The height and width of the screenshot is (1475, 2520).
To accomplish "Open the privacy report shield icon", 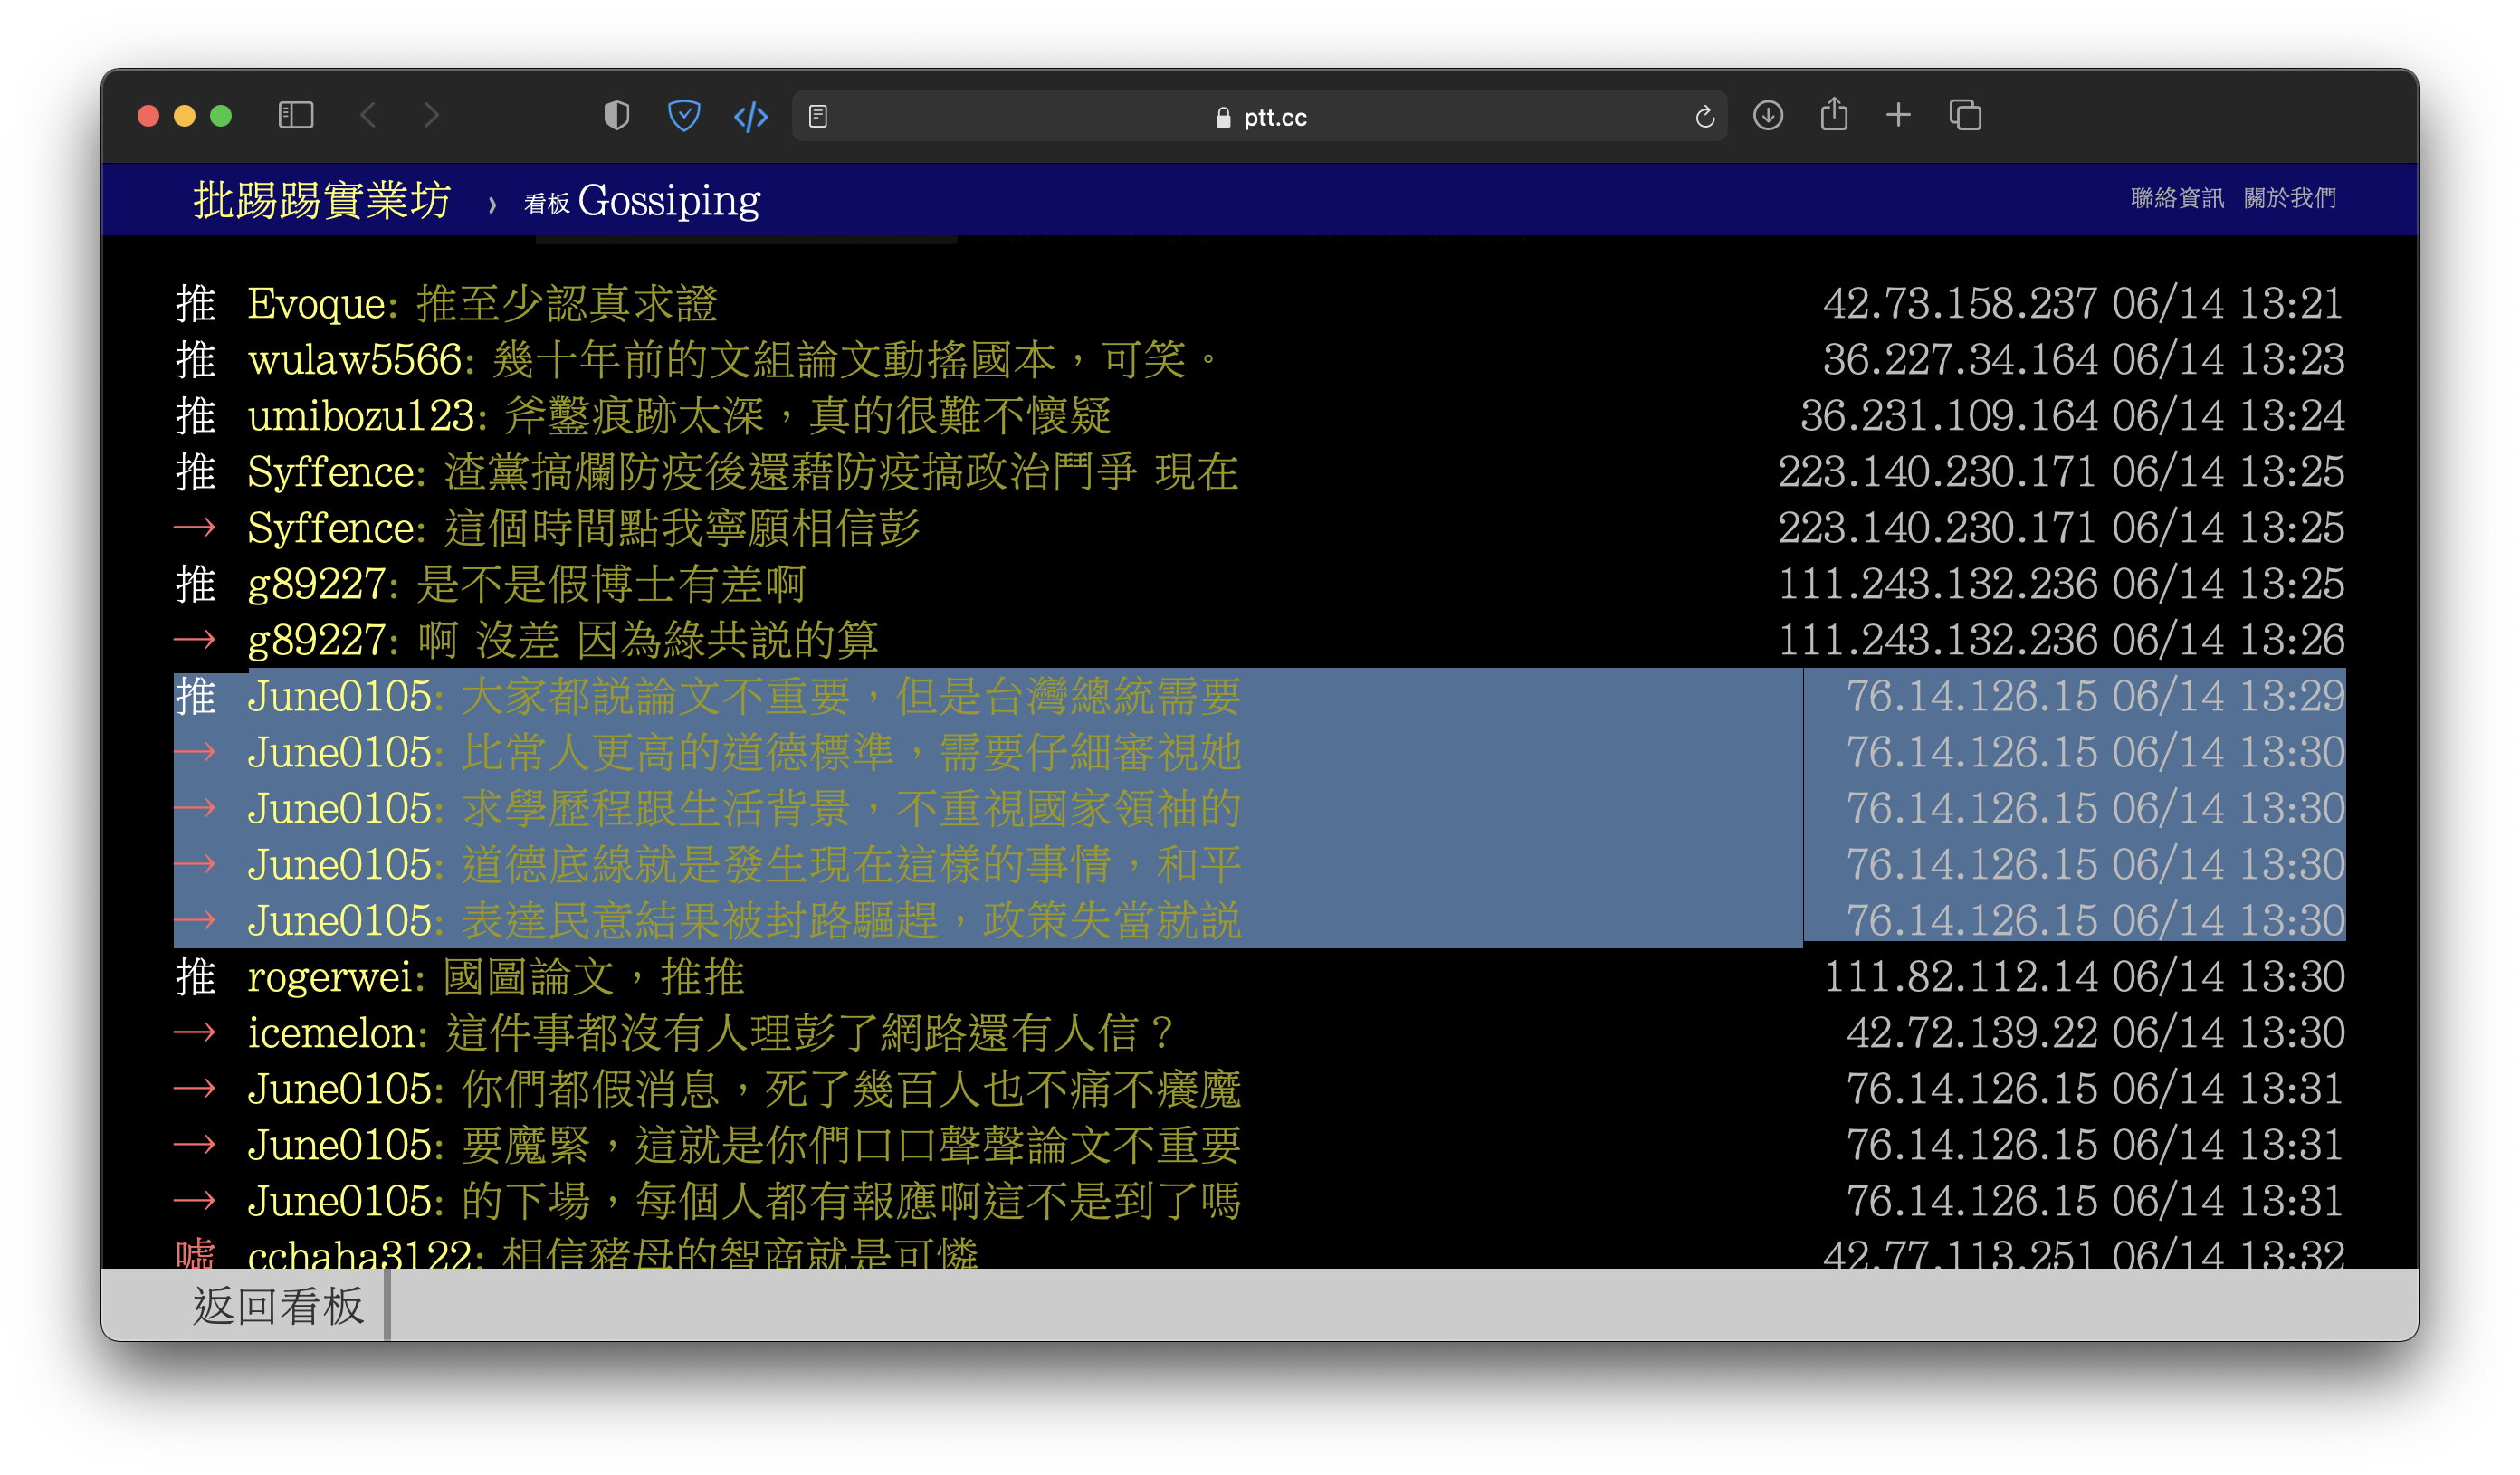I will pyautogui.click(x=616, y=116).
